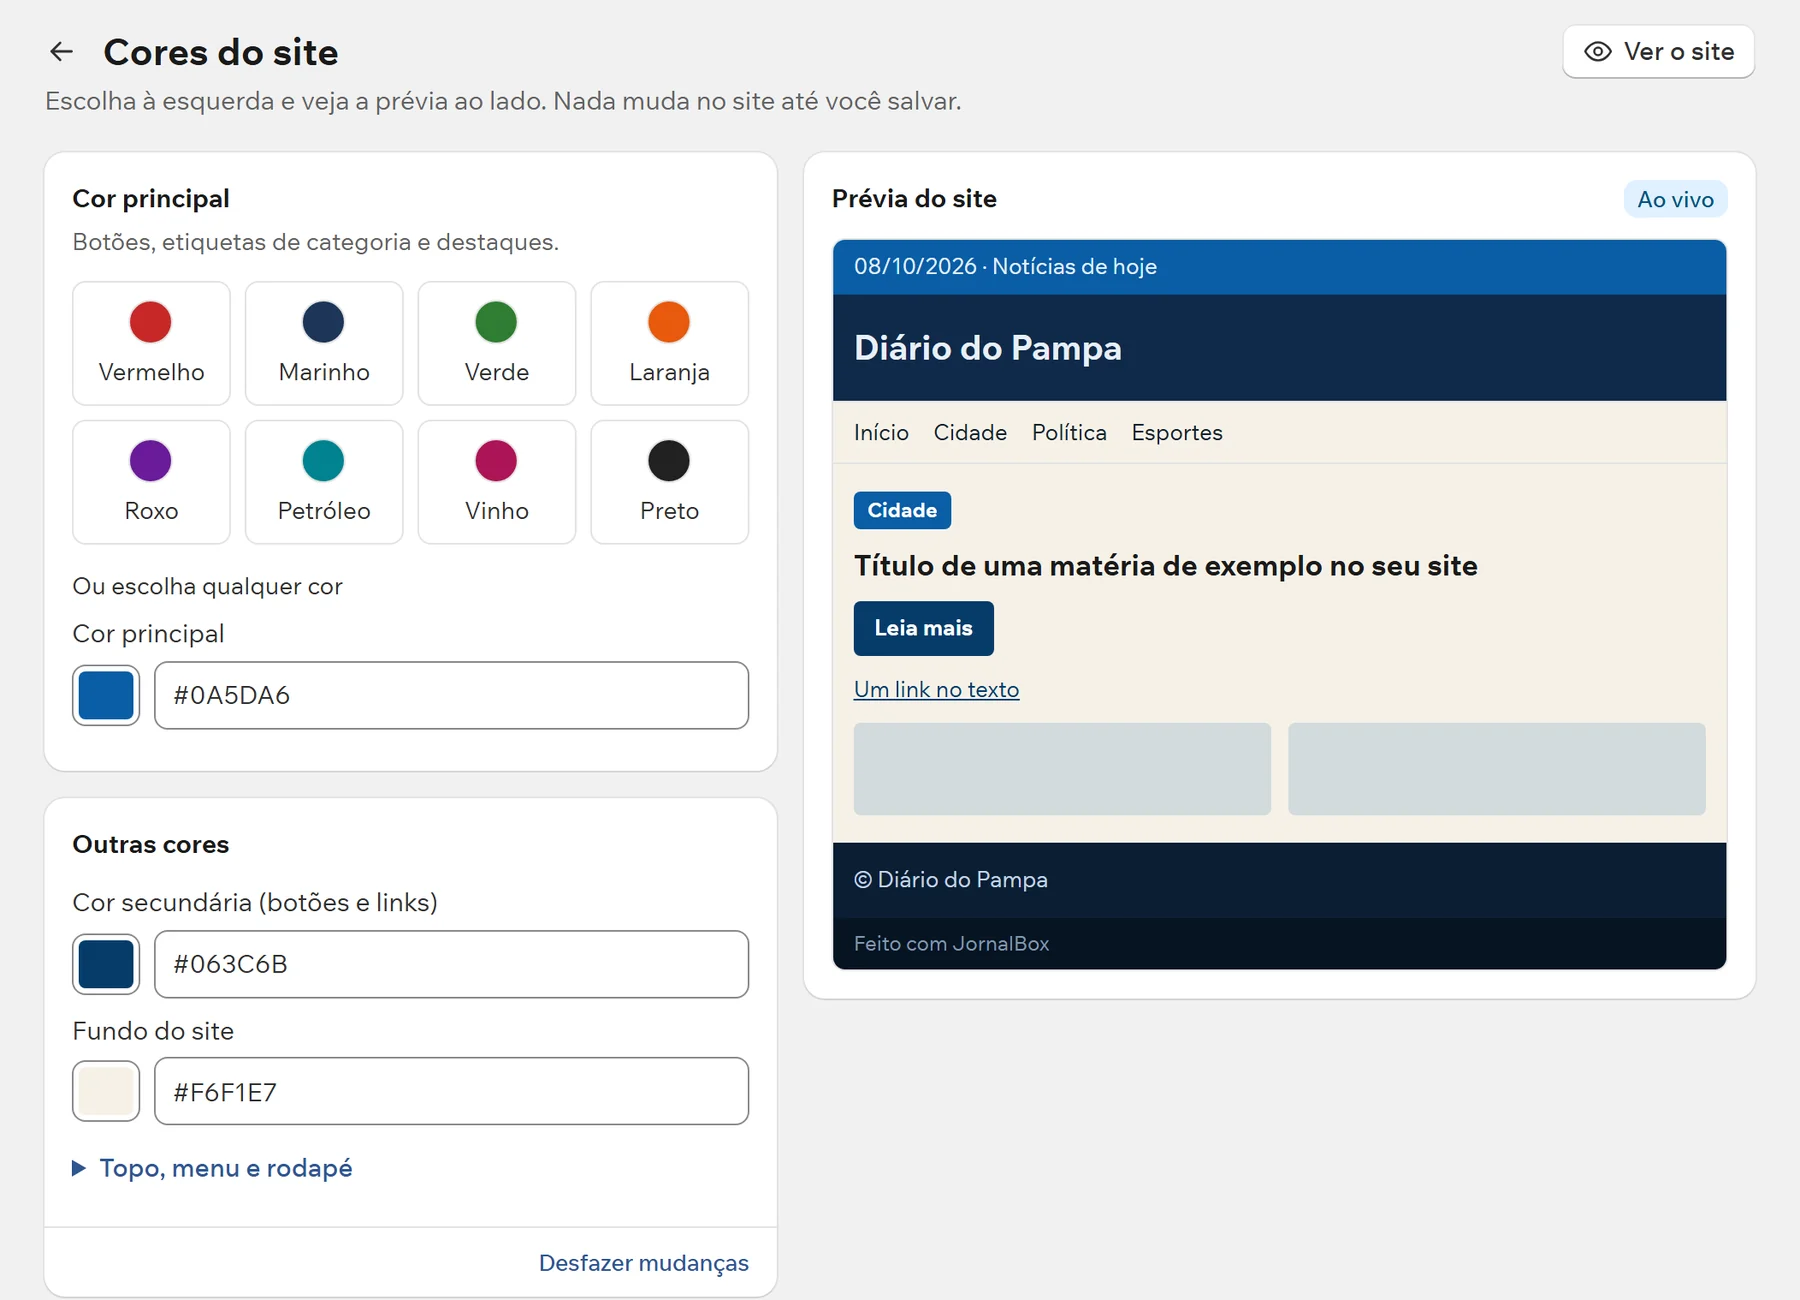Go back using the left arrow icon

point(62,52)
